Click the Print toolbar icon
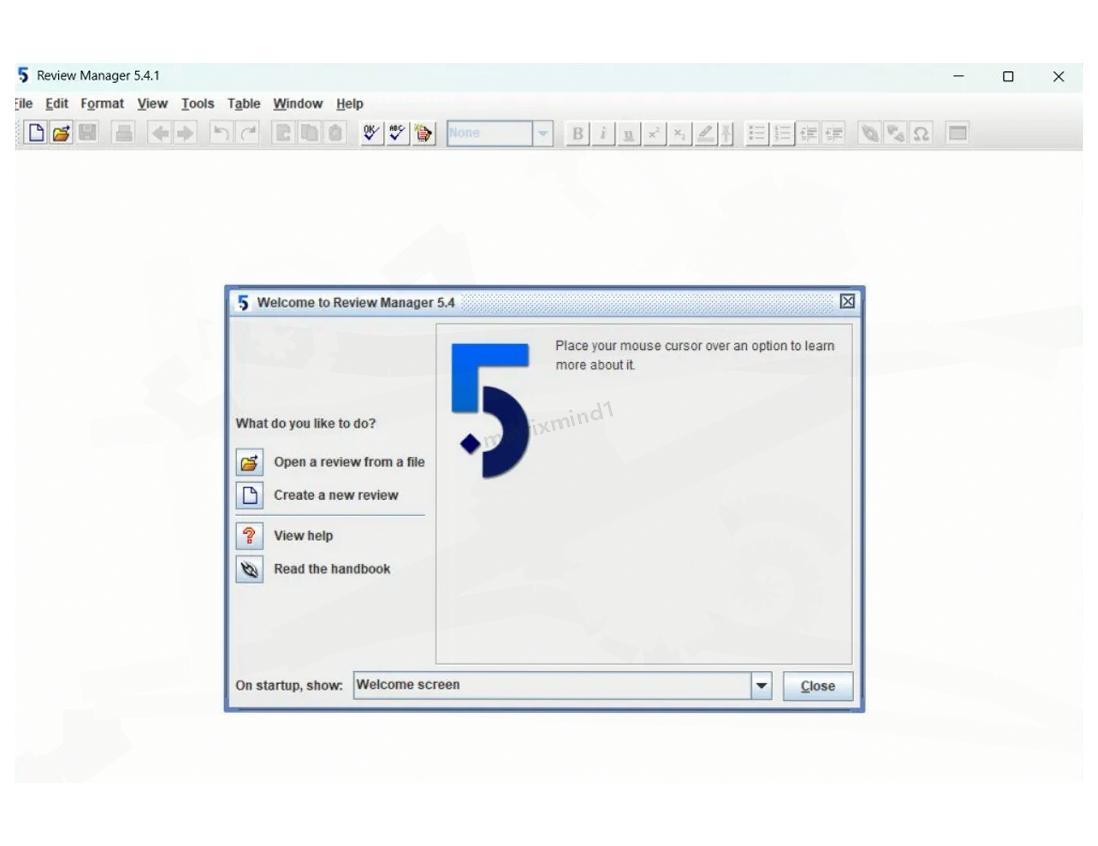 (x=124, y=133)
